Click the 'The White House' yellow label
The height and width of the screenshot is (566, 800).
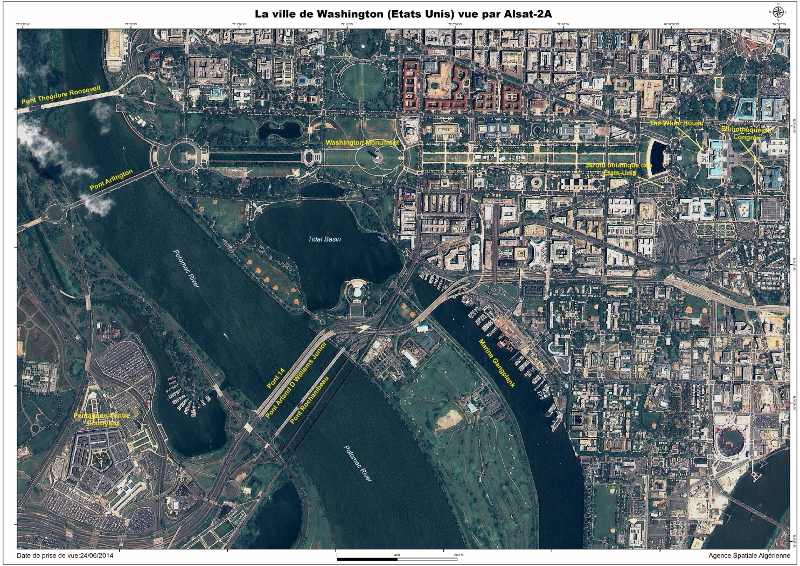(x=677, y=124)
